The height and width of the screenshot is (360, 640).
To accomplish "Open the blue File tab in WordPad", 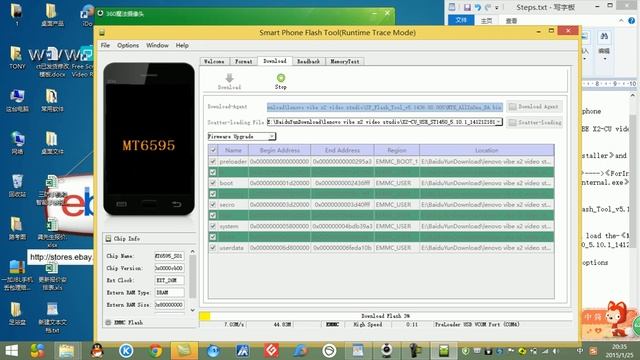I will click(461, 20).
